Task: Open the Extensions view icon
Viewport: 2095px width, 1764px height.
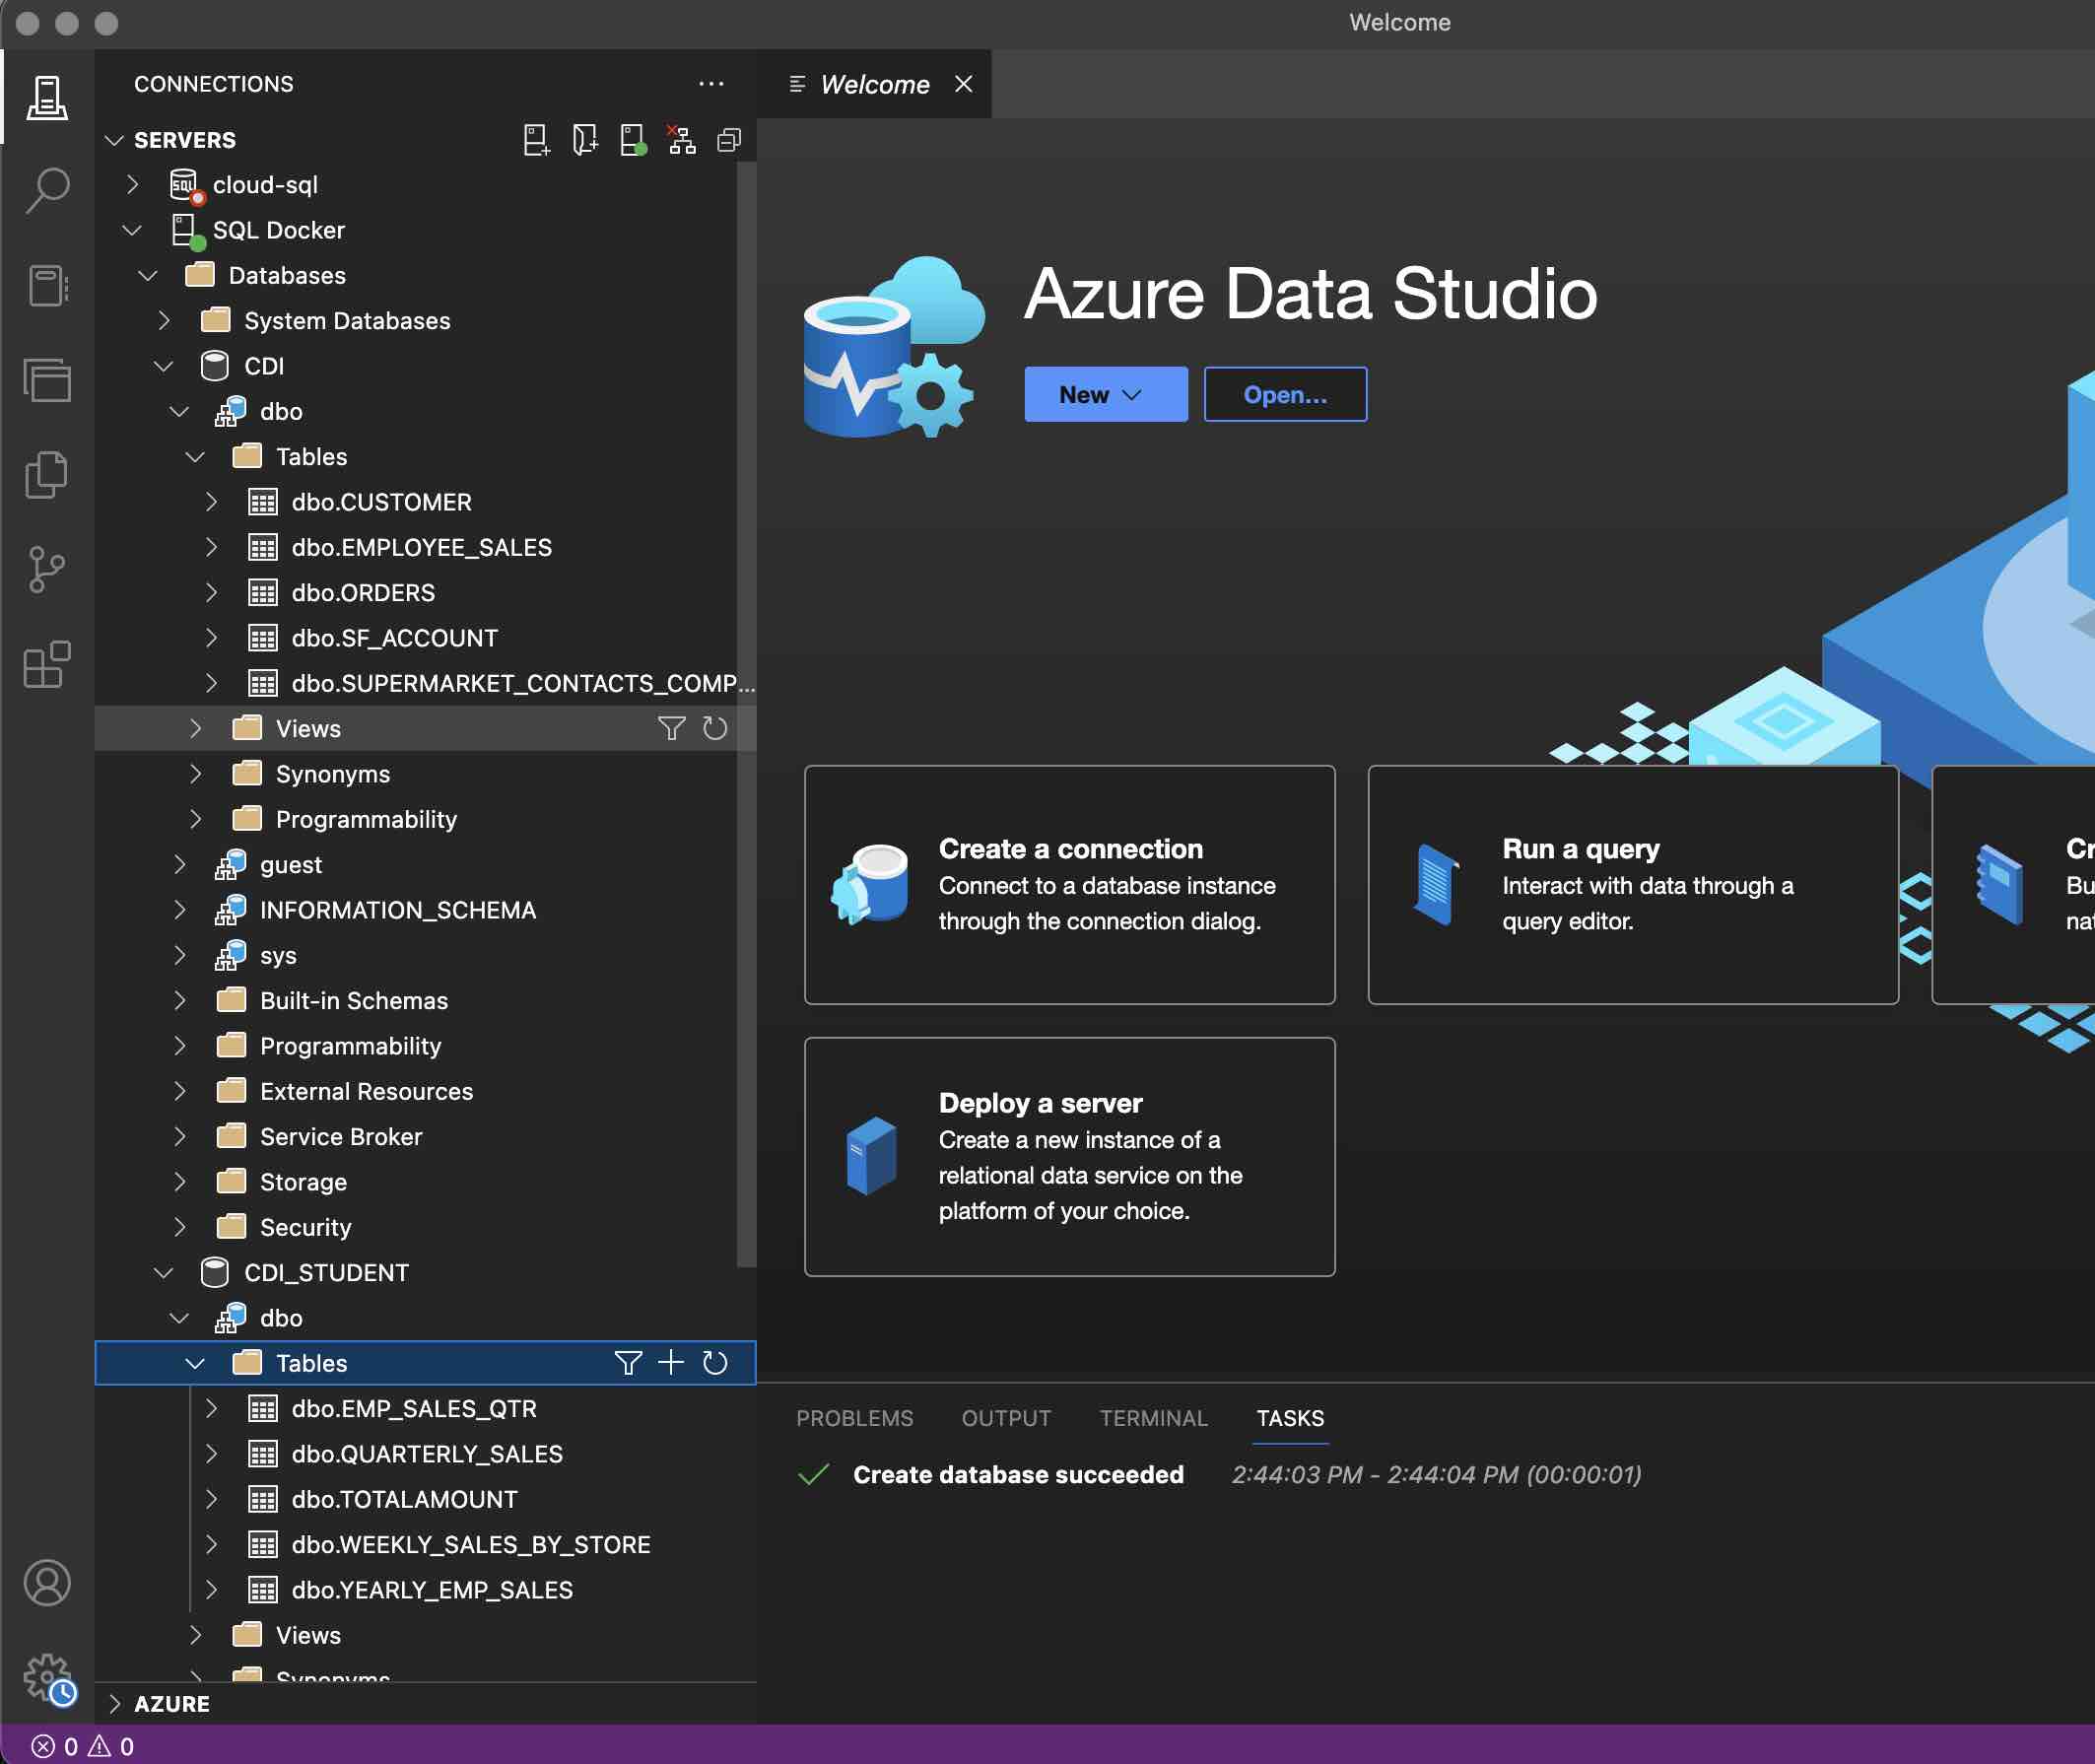Action: tap(47, 664)
